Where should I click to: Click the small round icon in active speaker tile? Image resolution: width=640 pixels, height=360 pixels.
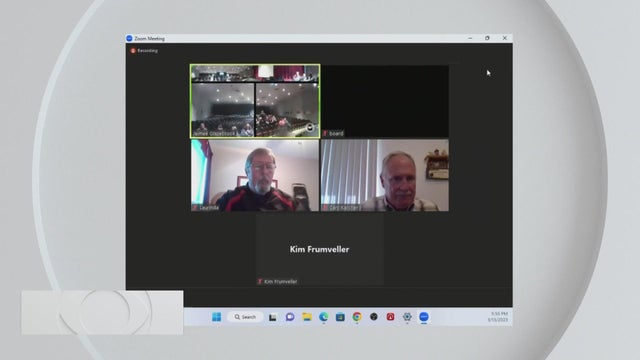[310, 128]
